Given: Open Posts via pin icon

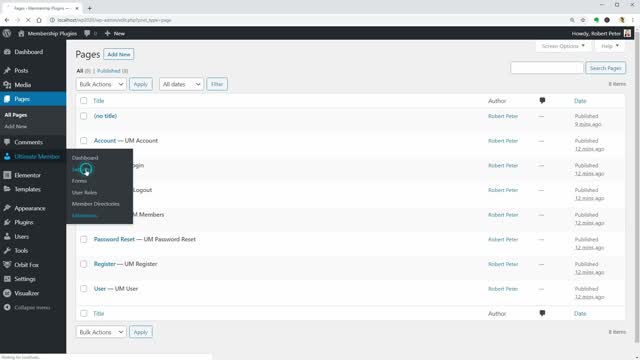Looking at the screenshot, I should (x=7, y=71).
